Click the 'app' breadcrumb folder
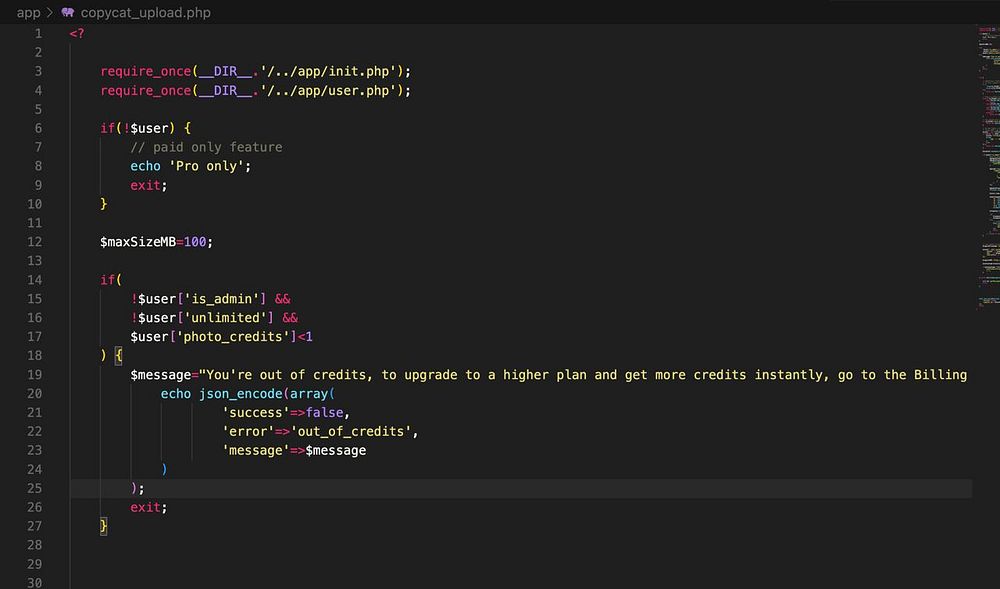1000x589 pixels. tap(28, 13)
